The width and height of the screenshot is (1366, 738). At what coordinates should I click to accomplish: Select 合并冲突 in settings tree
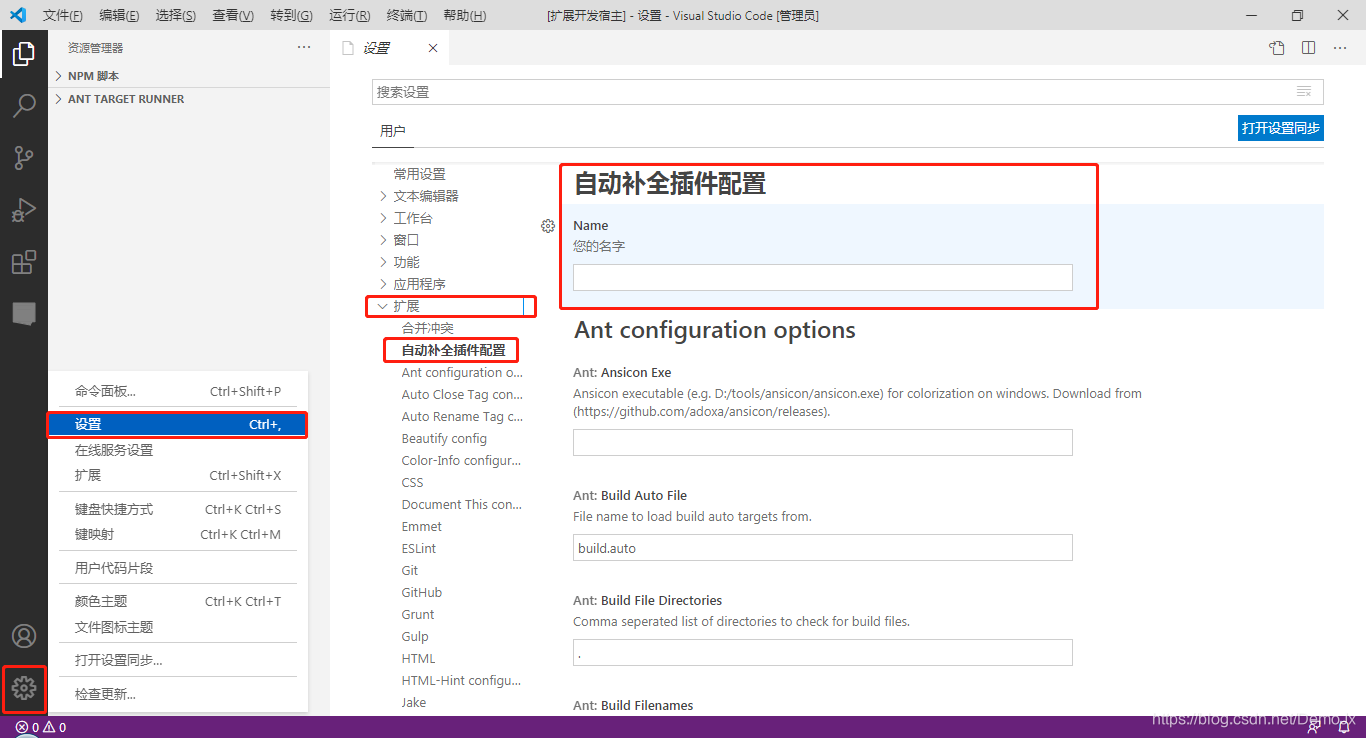click(428, 328)
